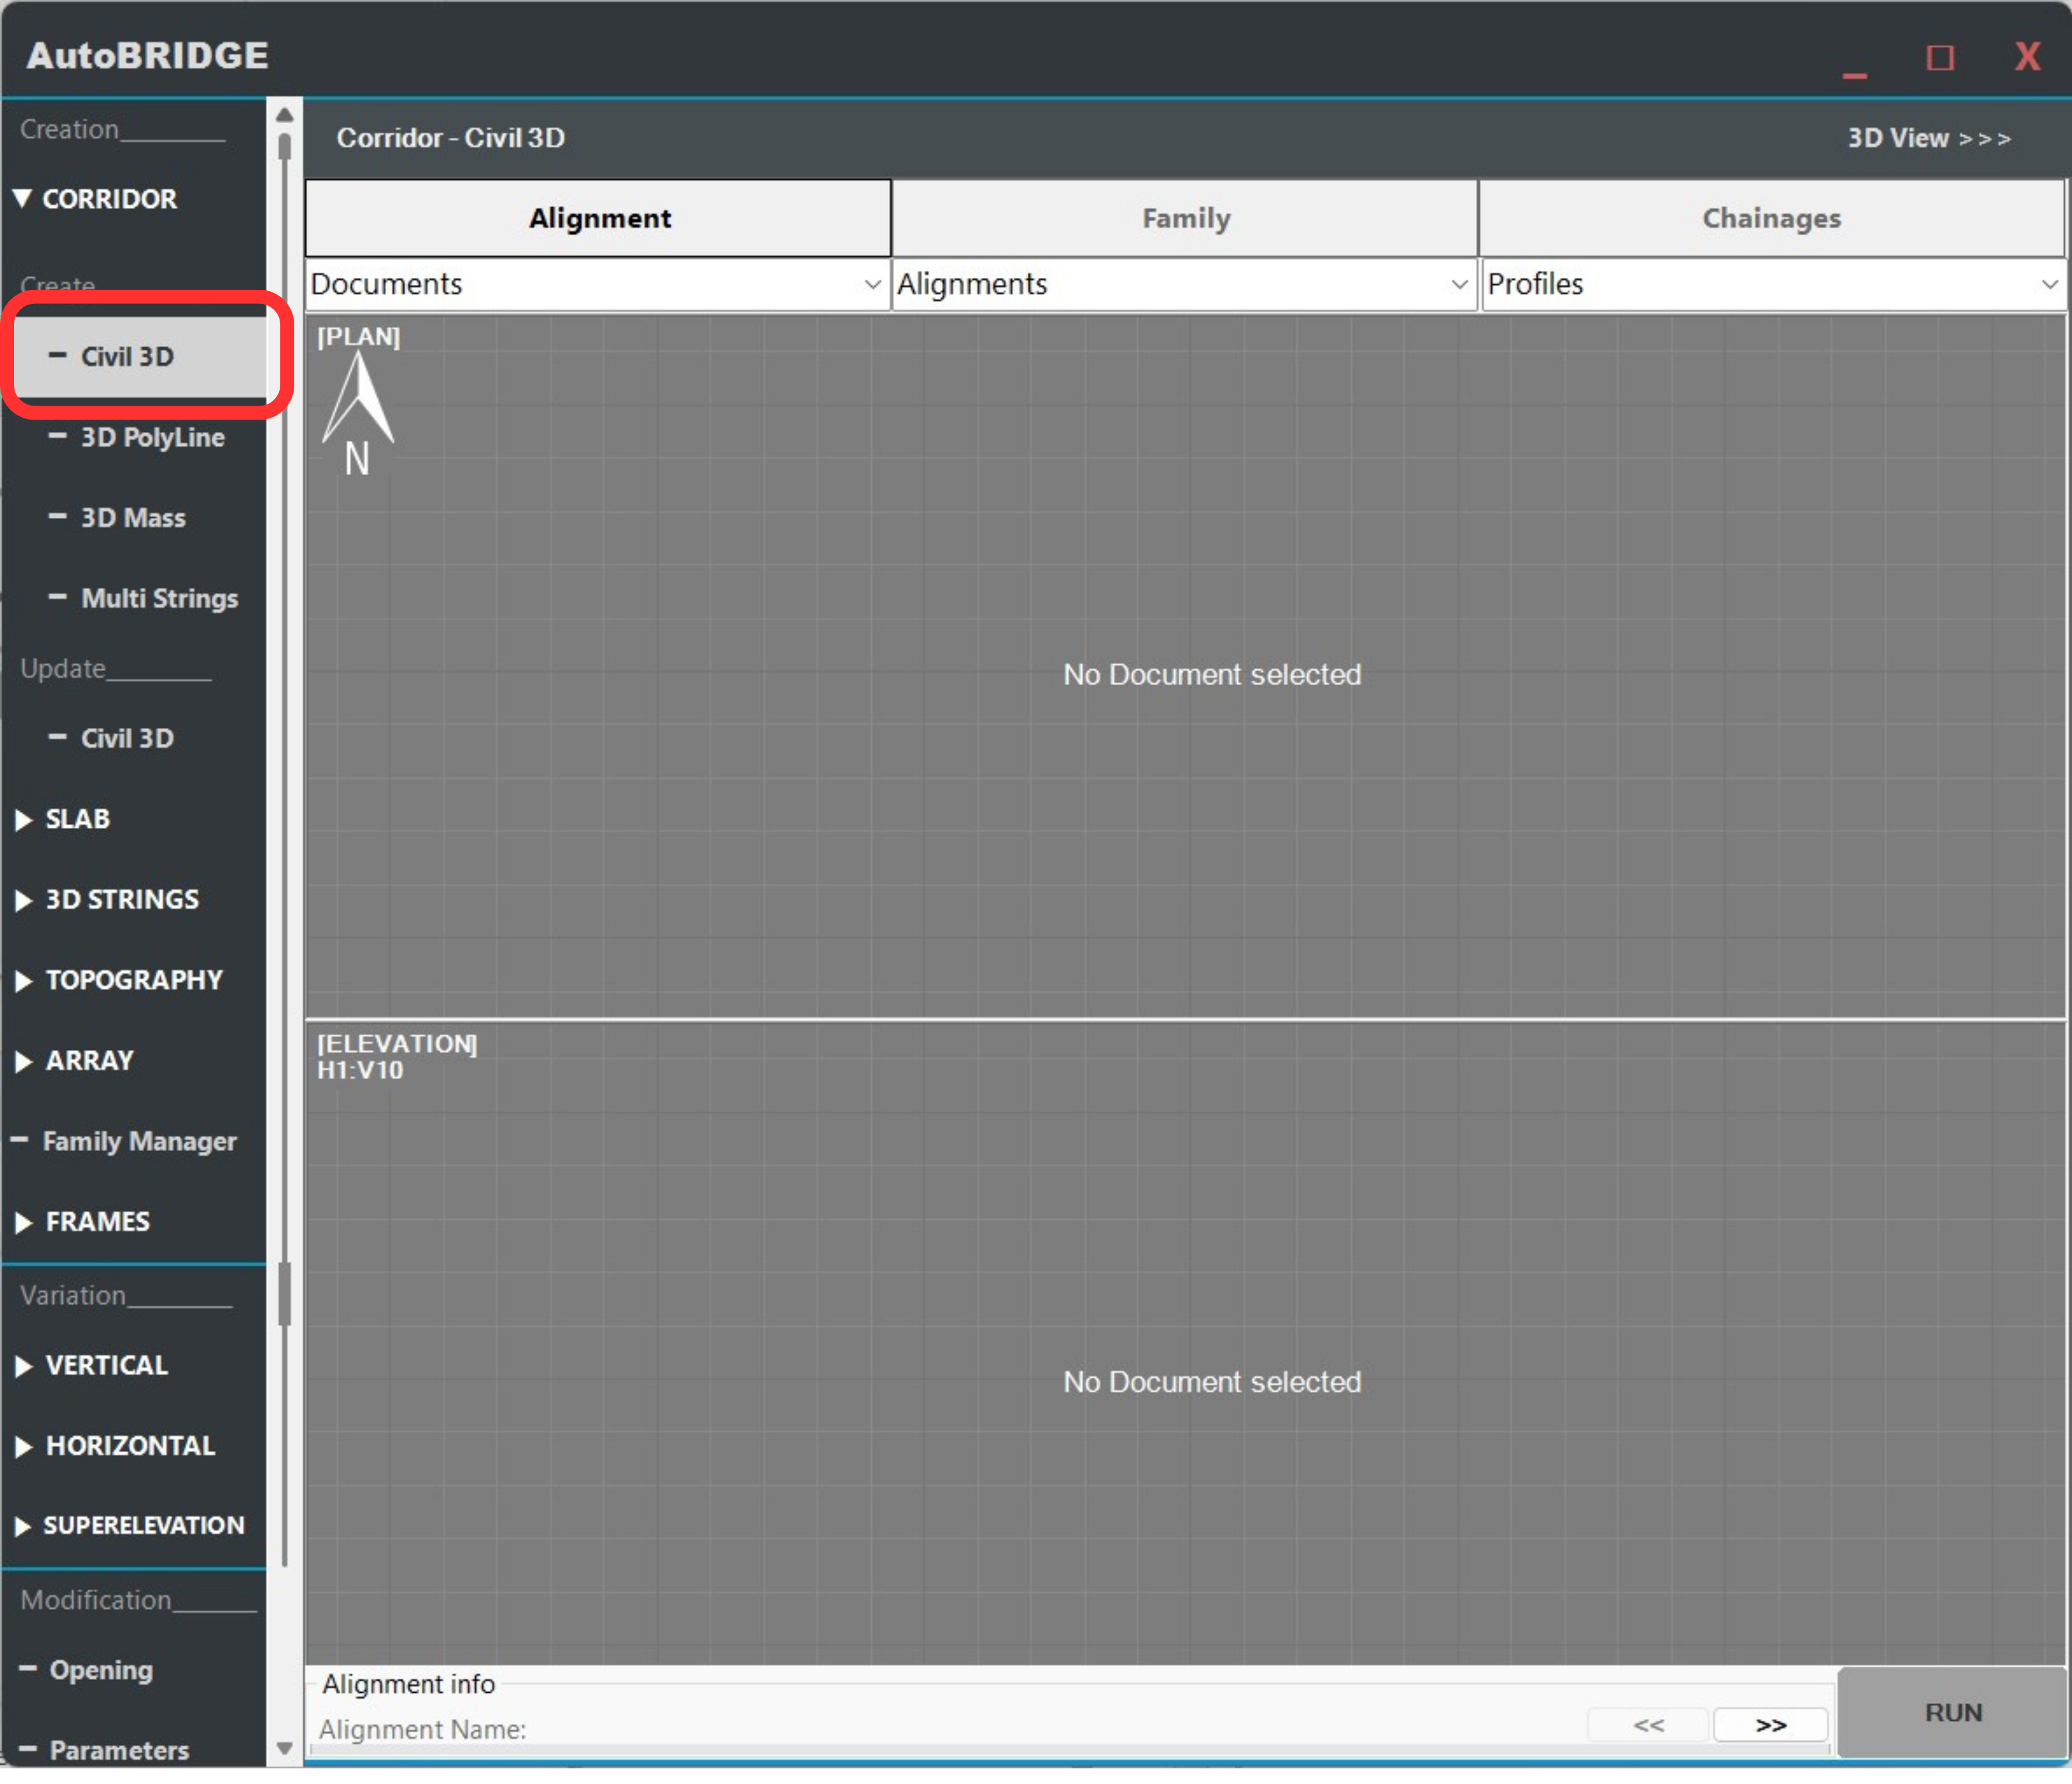
Task: Open the Family Manager item
Action: 138,1141
